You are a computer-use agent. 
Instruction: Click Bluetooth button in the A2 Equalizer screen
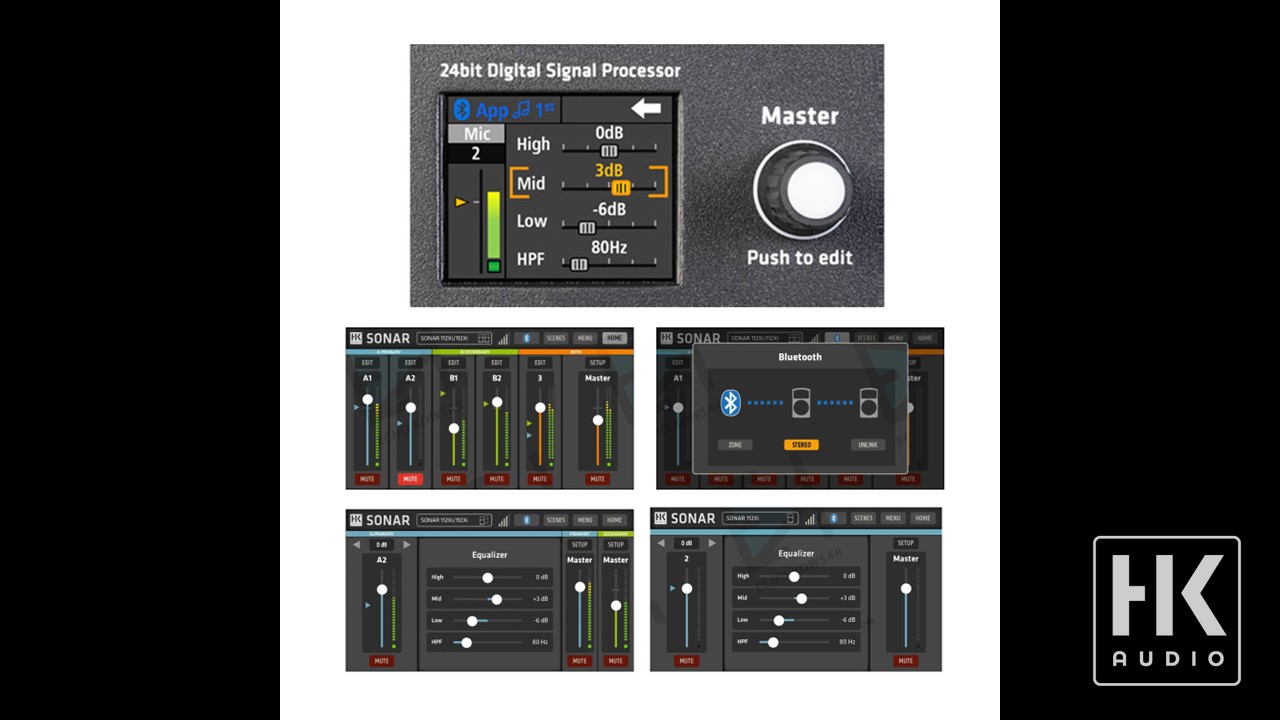point(527,520)
